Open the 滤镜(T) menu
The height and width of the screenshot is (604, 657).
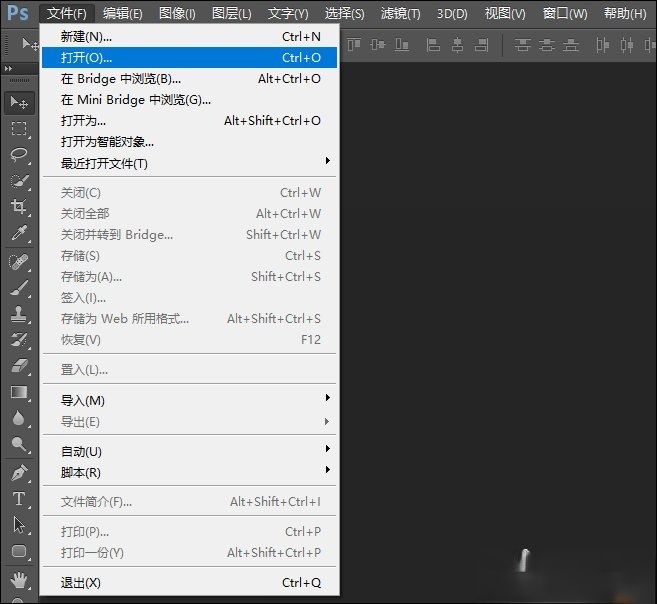pyautogui.click(x=401, y=14)
